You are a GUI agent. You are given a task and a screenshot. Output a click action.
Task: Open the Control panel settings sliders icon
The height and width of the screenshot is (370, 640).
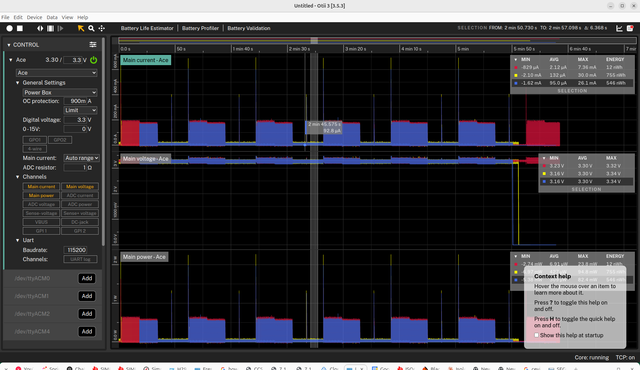pos(93,44)
